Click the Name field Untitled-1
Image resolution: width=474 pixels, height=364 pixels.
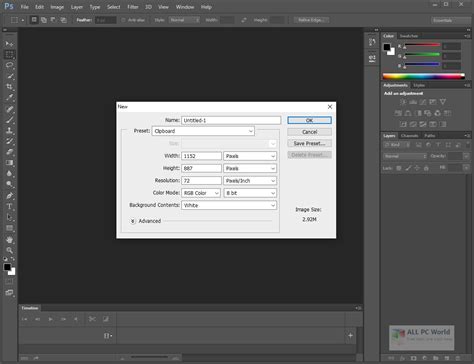click(x=231, y=120)
